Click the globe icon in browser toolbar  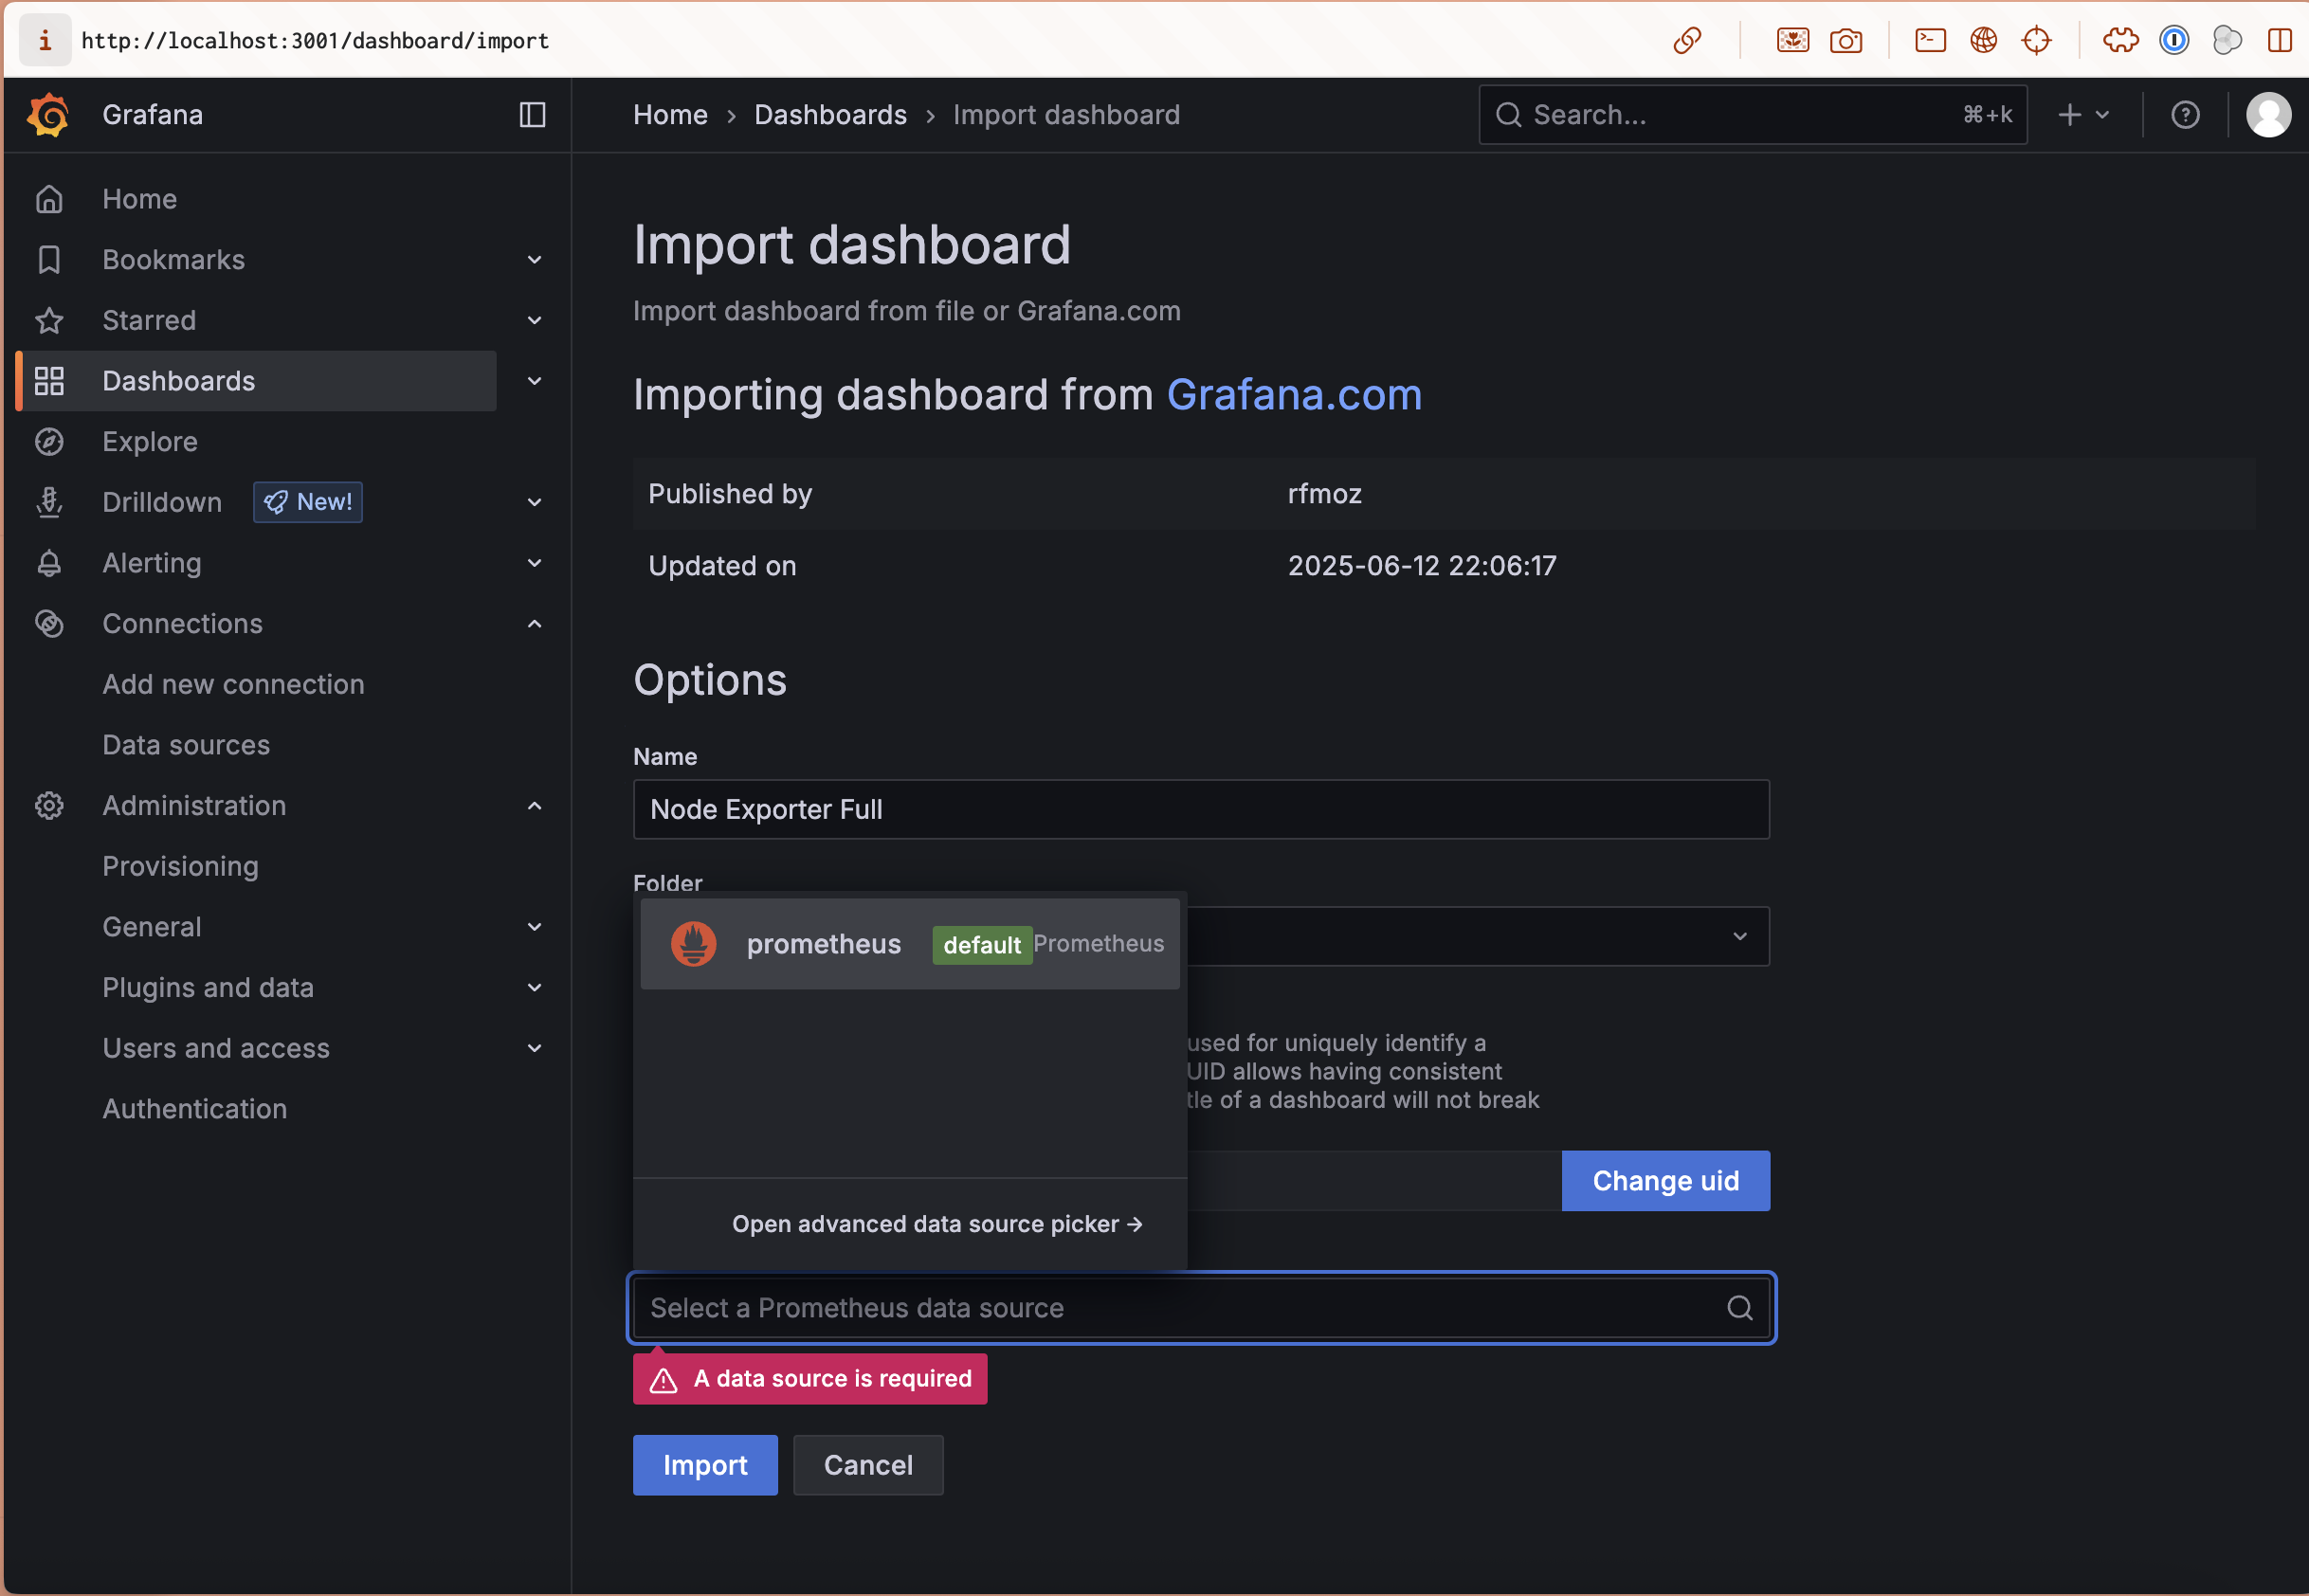tap(1983, 40)
